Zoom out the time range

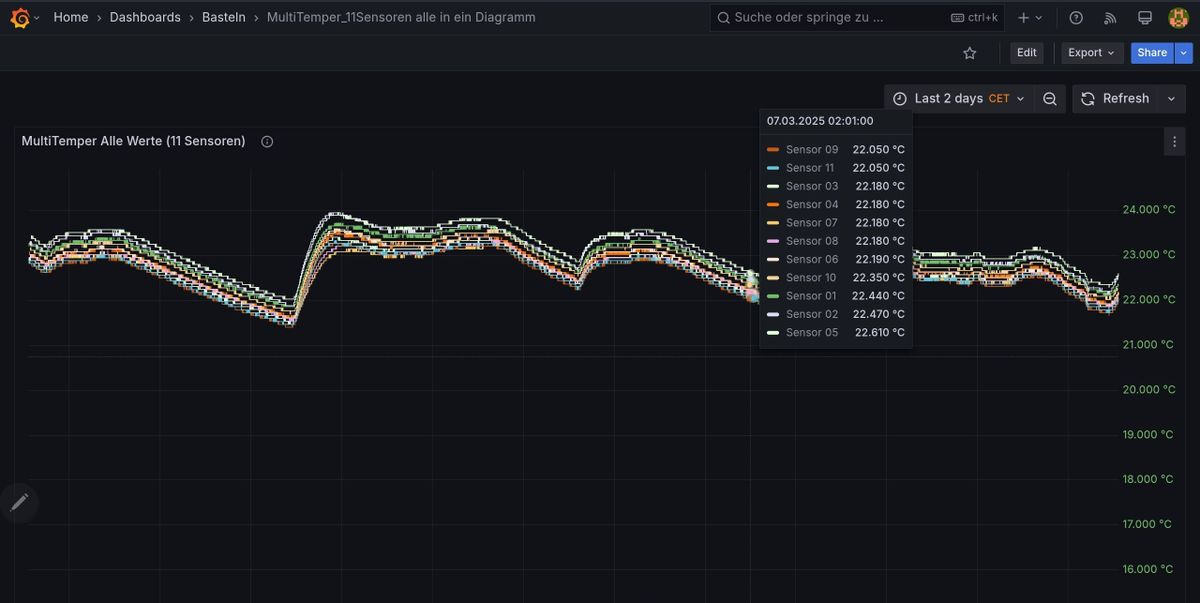[x=1049, y=98]
